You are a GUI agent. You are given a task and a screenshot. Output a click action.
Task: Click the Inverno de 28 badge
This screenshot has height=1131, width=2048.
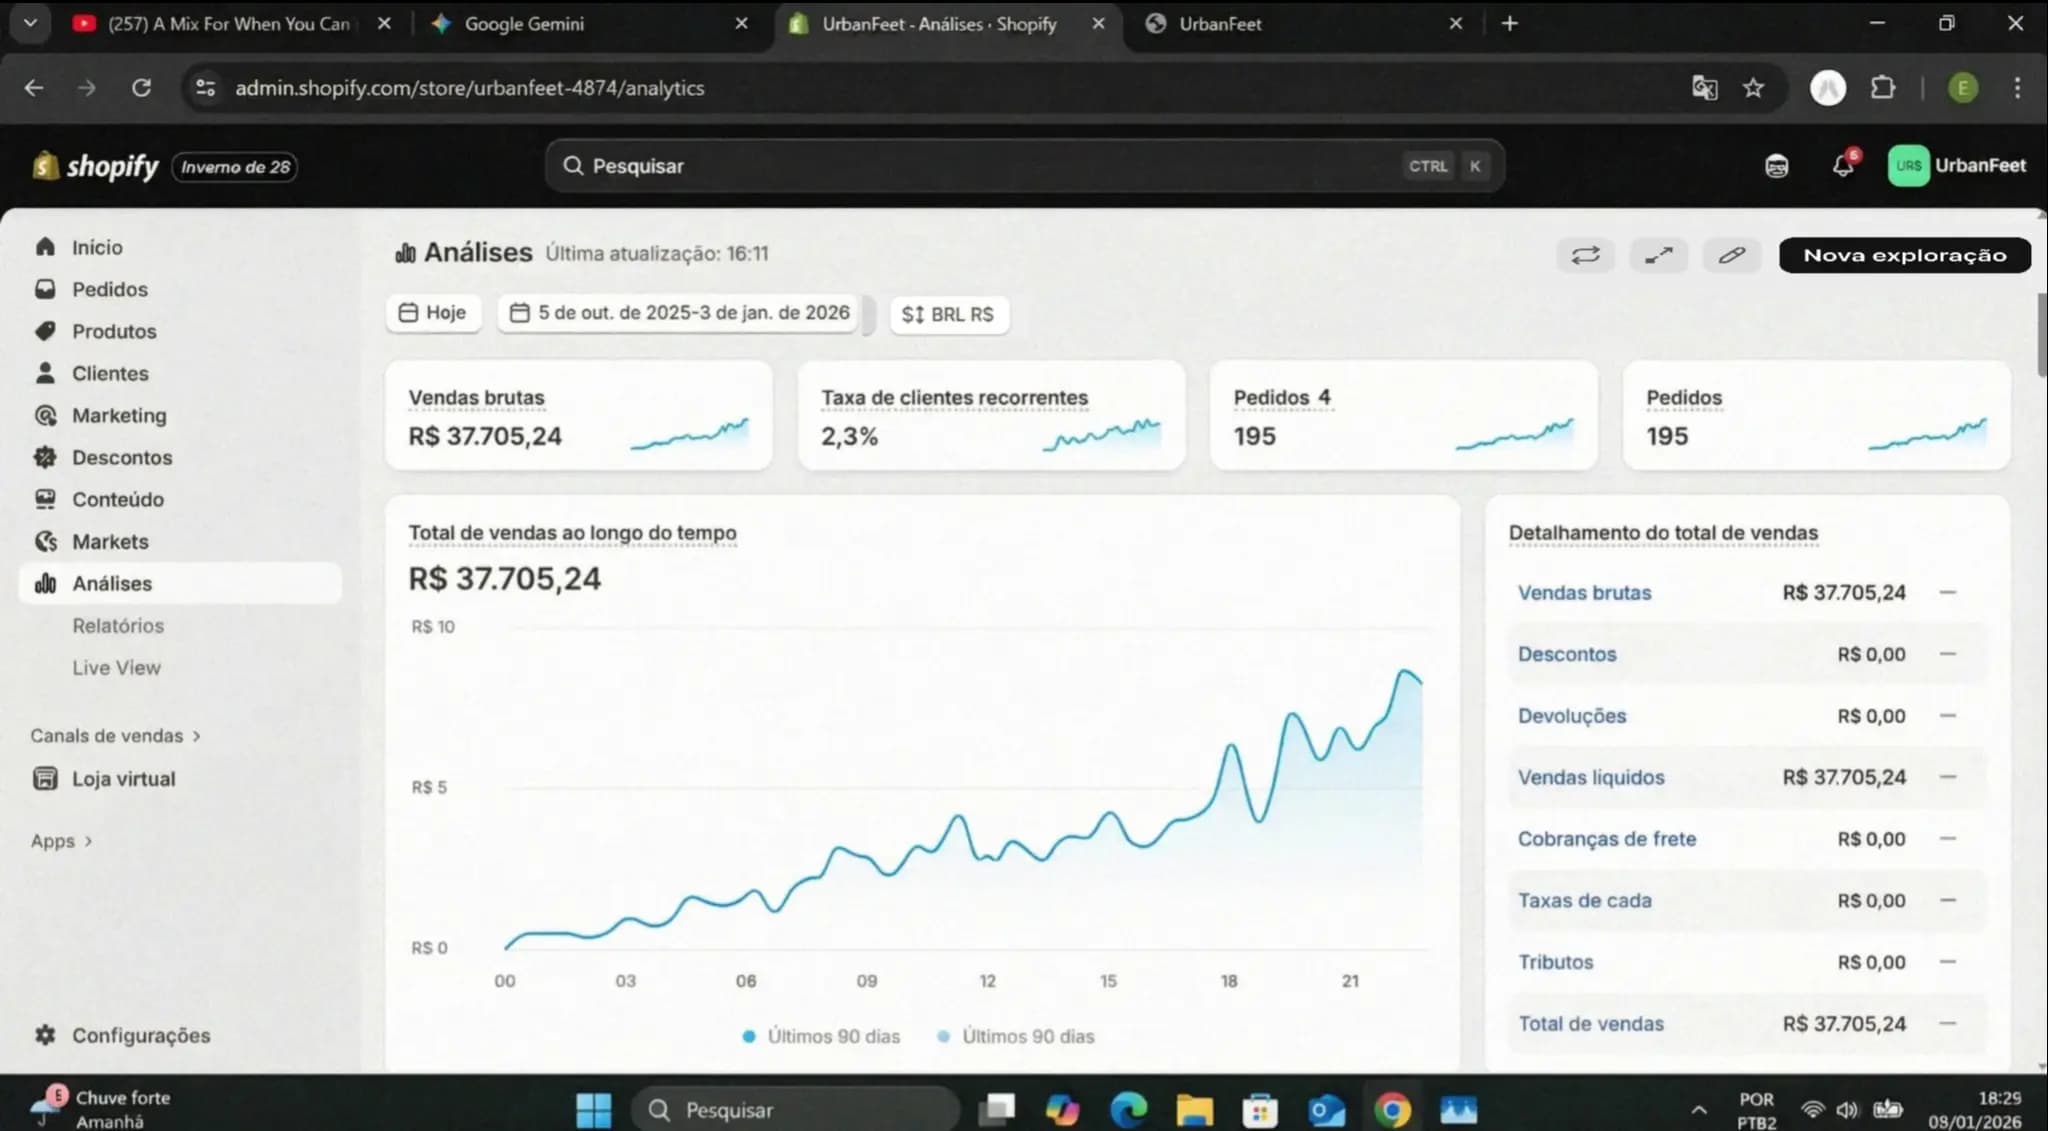tap(235, 167)
